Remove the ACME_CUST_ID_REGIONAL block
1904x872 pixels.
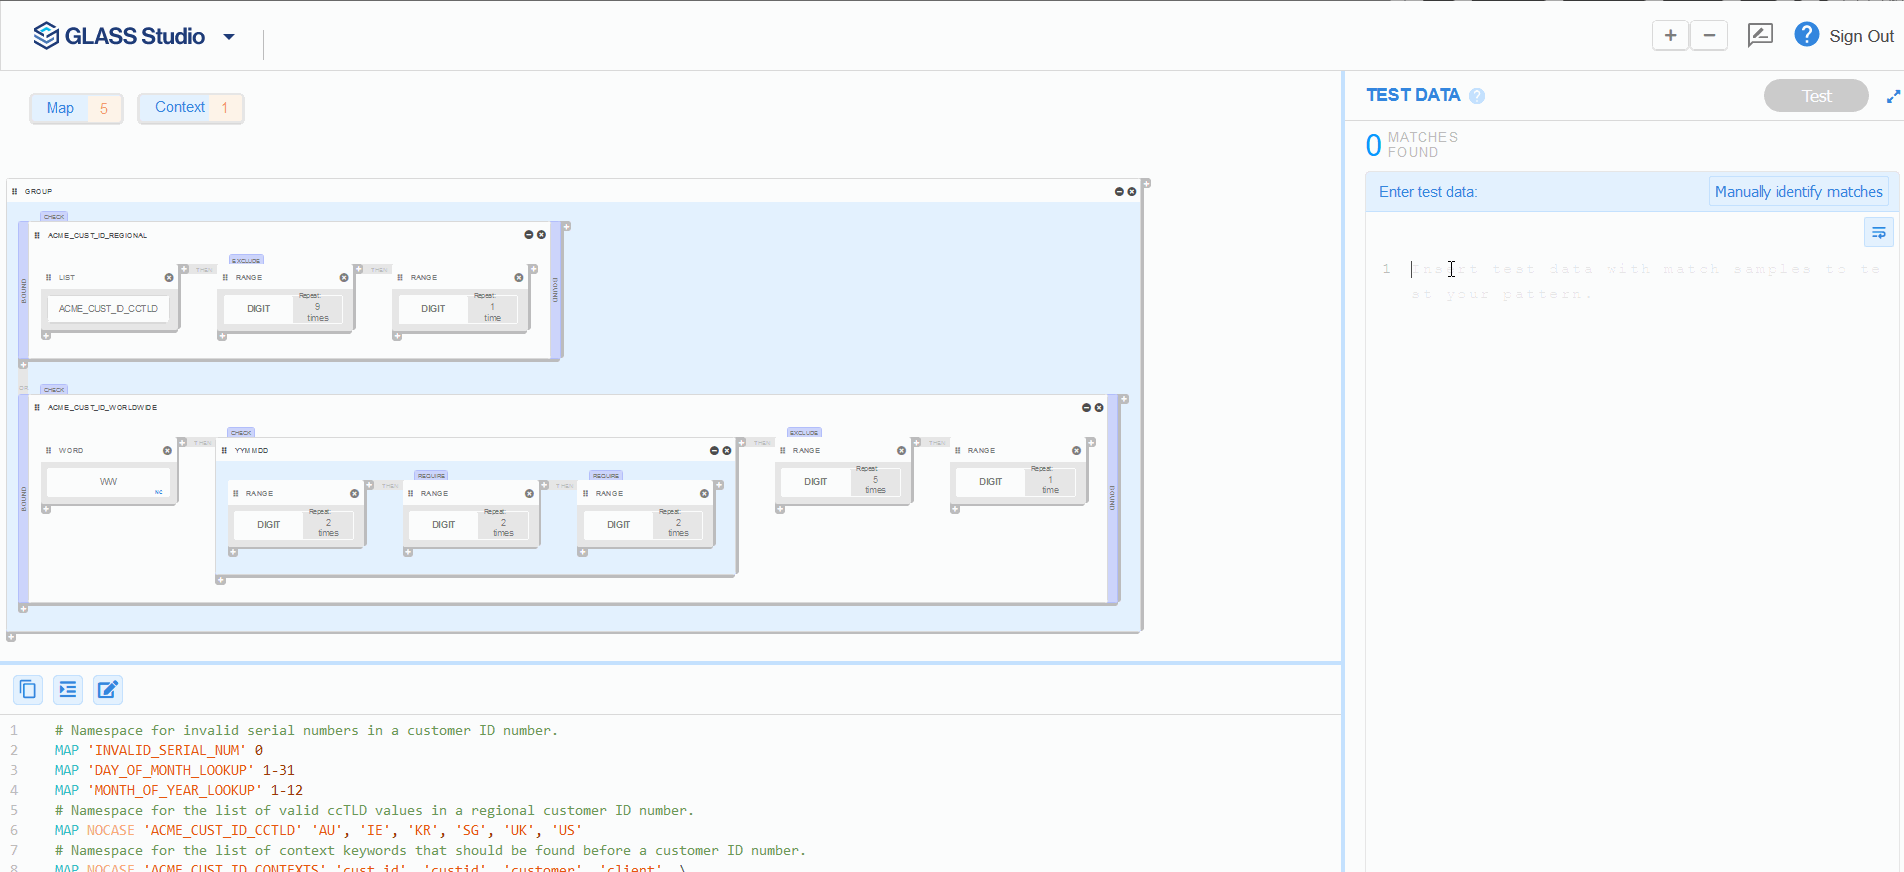[x=541, y=235]
